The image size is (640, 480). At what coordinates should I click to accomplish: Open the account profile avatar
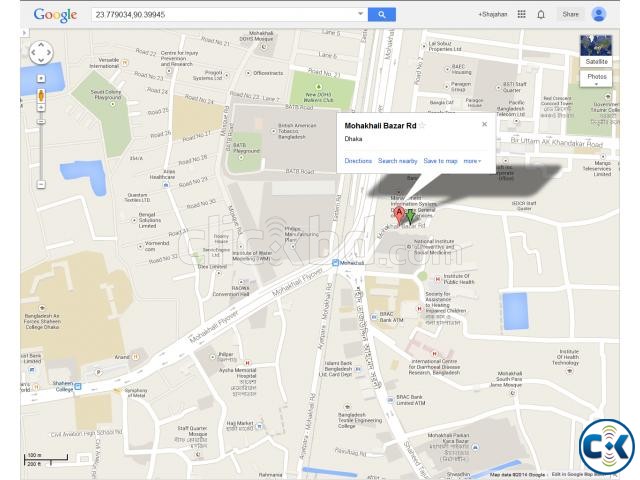point(599,14)
